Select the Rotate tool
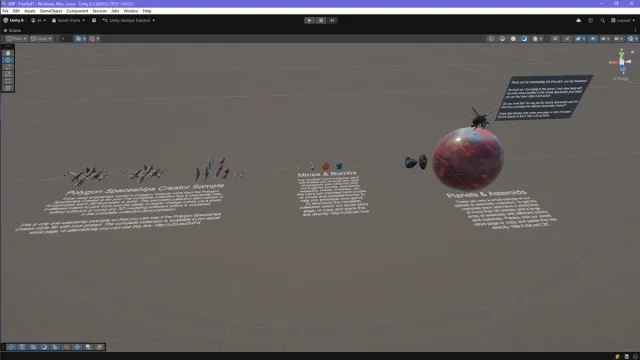 [x=8, y=67]
